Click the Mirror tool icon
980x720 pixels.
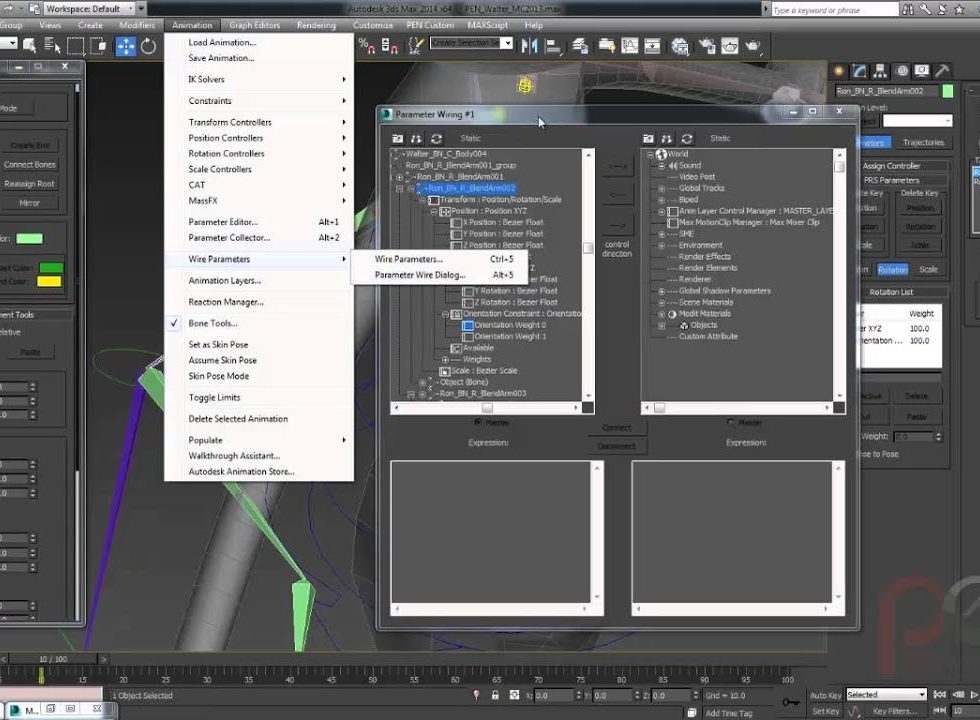tap(529, 46)
